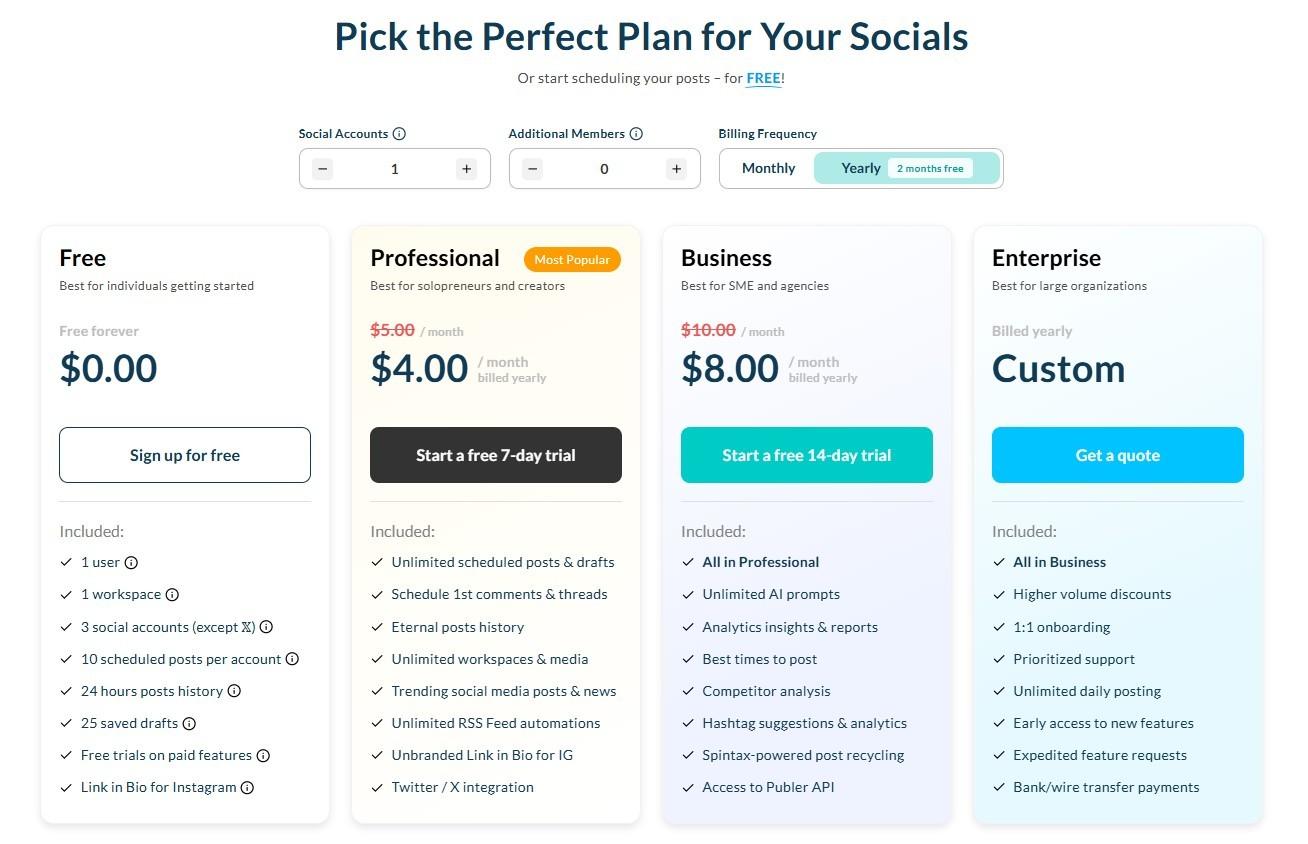Image resolution: width=1308 pixels, height=844 pixels.
Task: Start the free 14-day Business trial
Action: pos(806,454)
